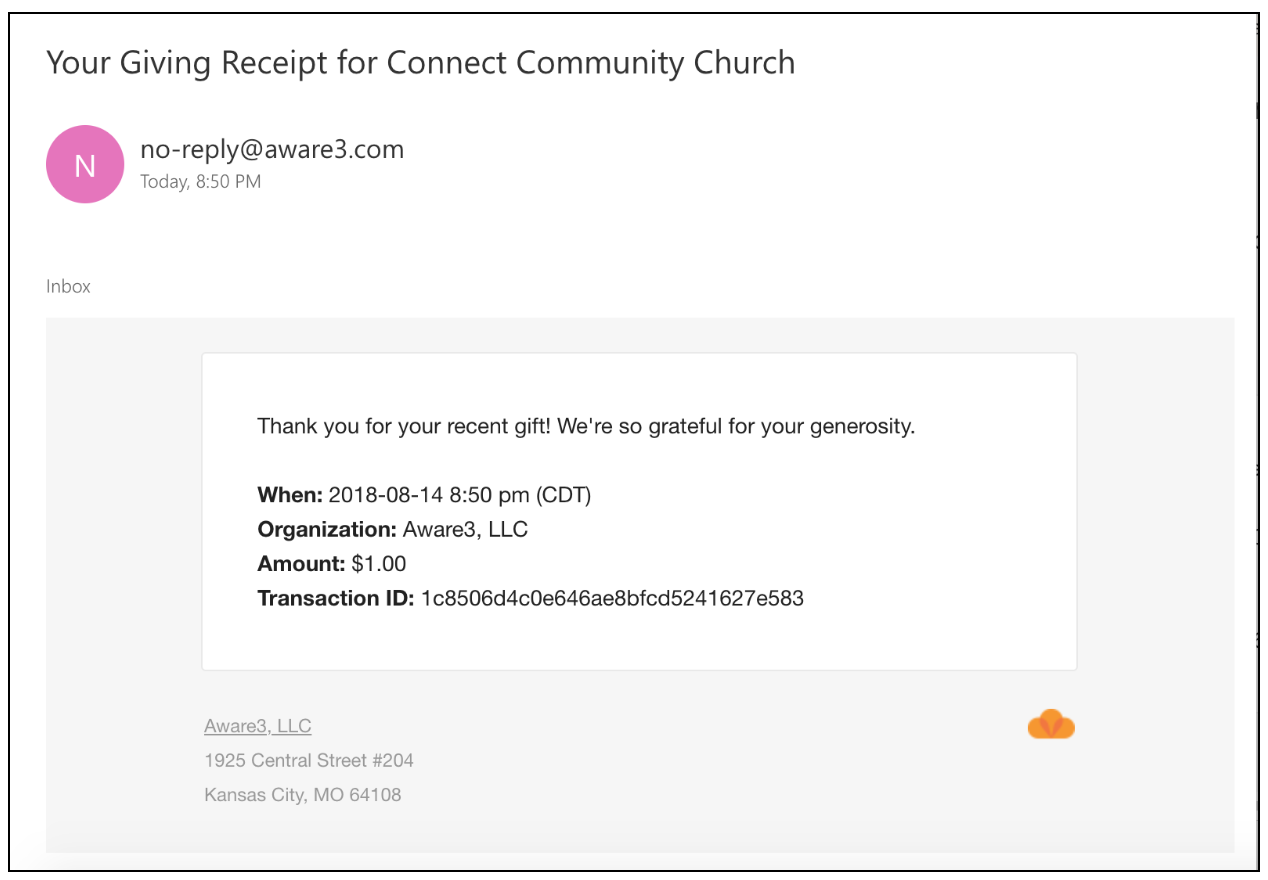Click the bold When label
Image resolution: width=1268 pixels, height=880 pixels.
290,495
